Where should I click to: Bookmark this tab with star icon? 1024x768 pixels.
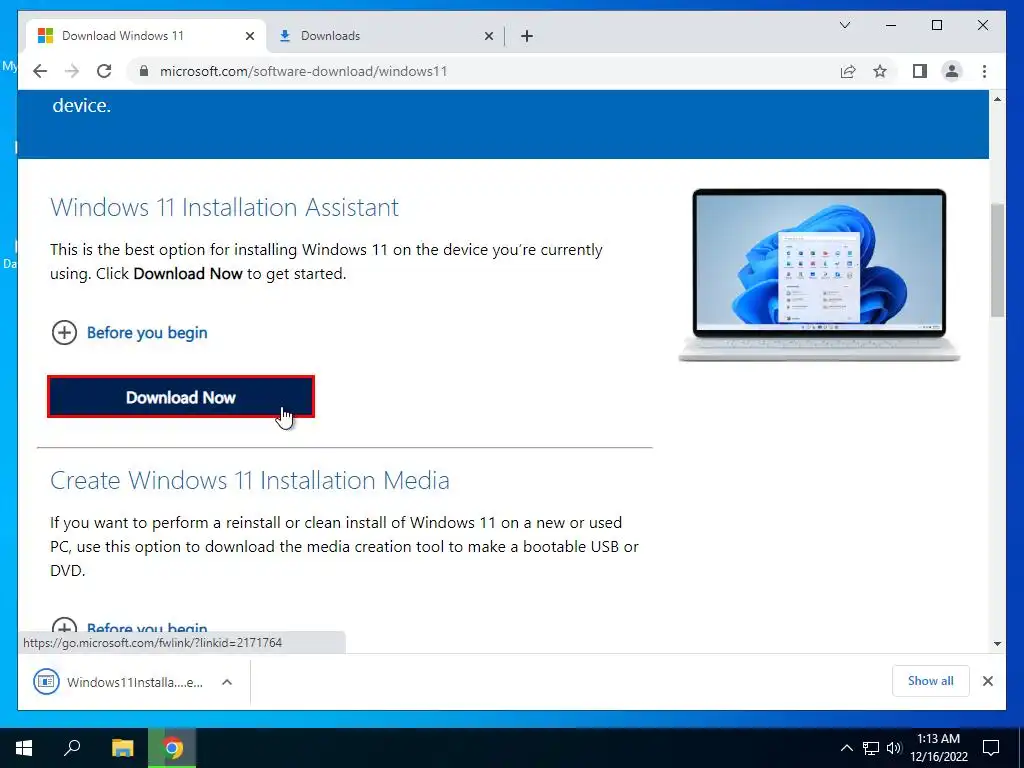point(880,71)
